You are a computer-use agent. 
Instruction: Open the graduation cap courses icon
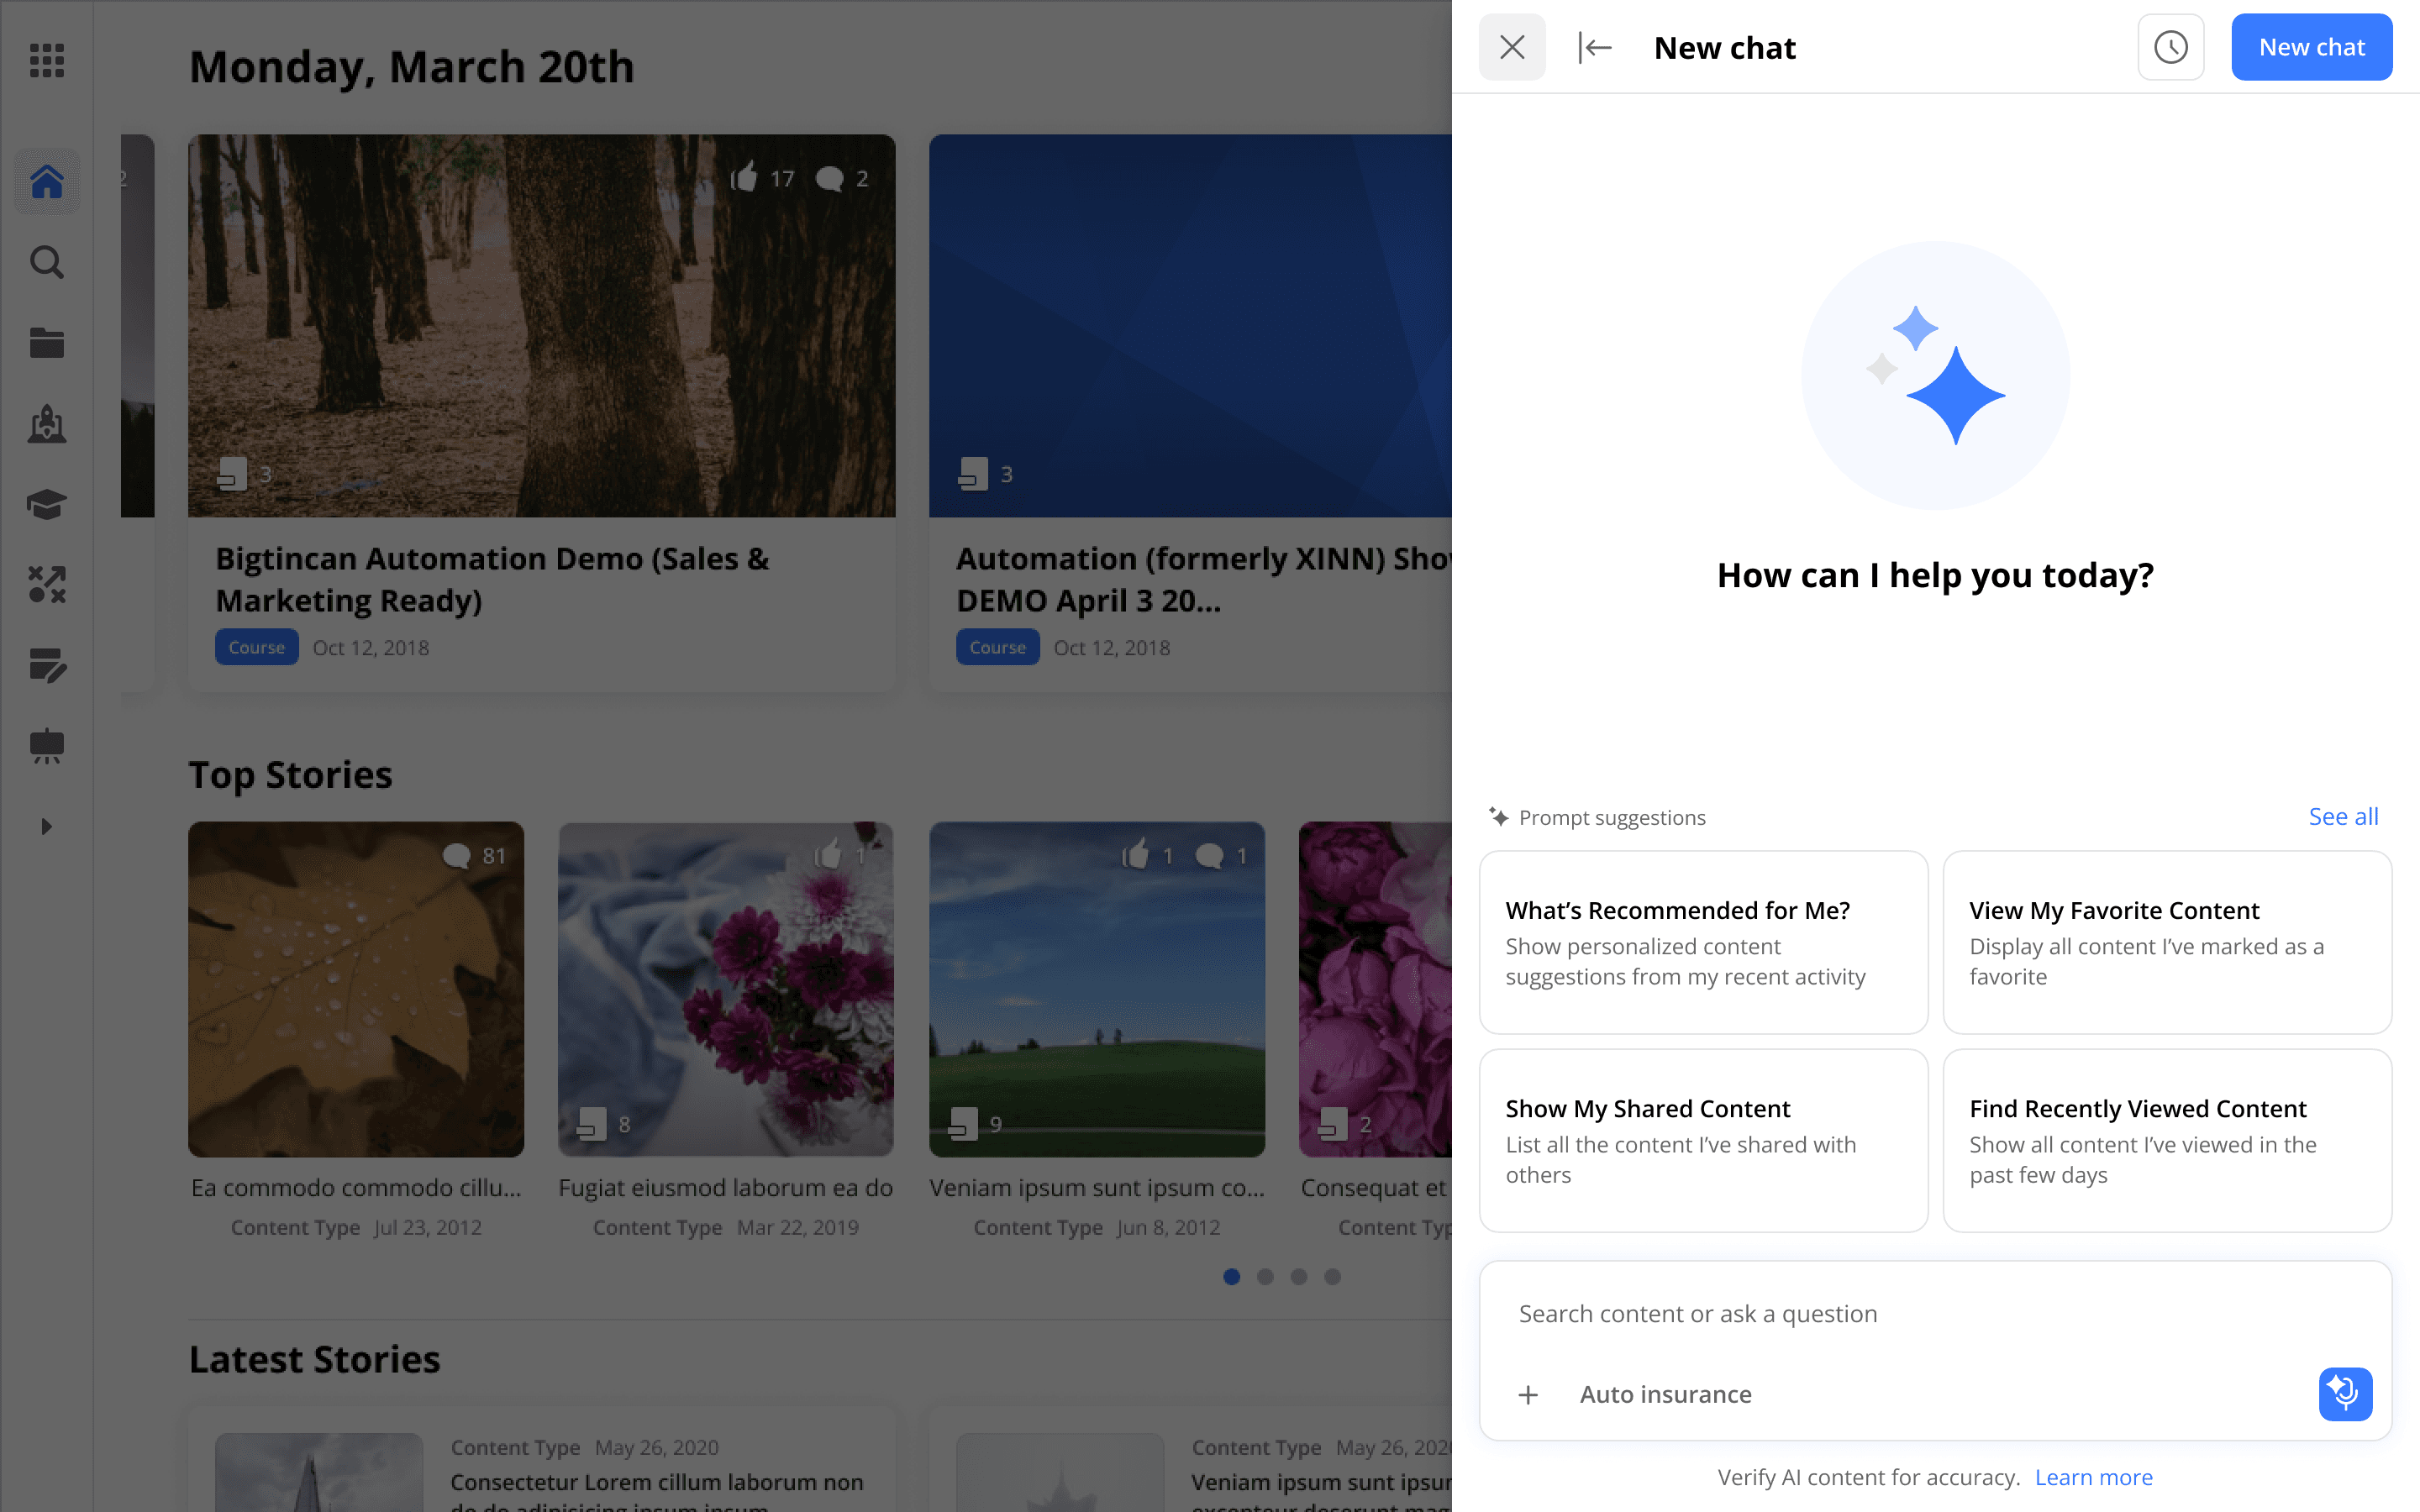click(x=47, y=504)
